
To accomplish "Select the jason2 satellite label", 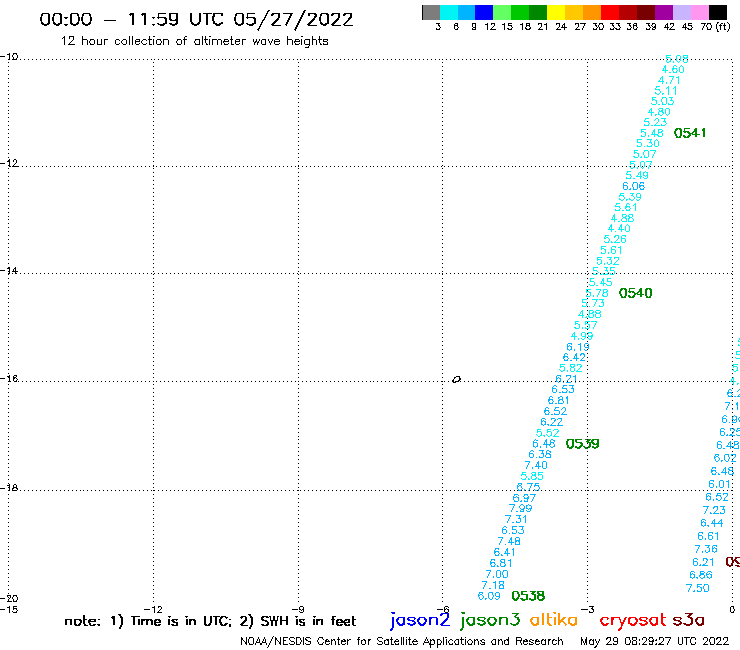I will [420, 620].
